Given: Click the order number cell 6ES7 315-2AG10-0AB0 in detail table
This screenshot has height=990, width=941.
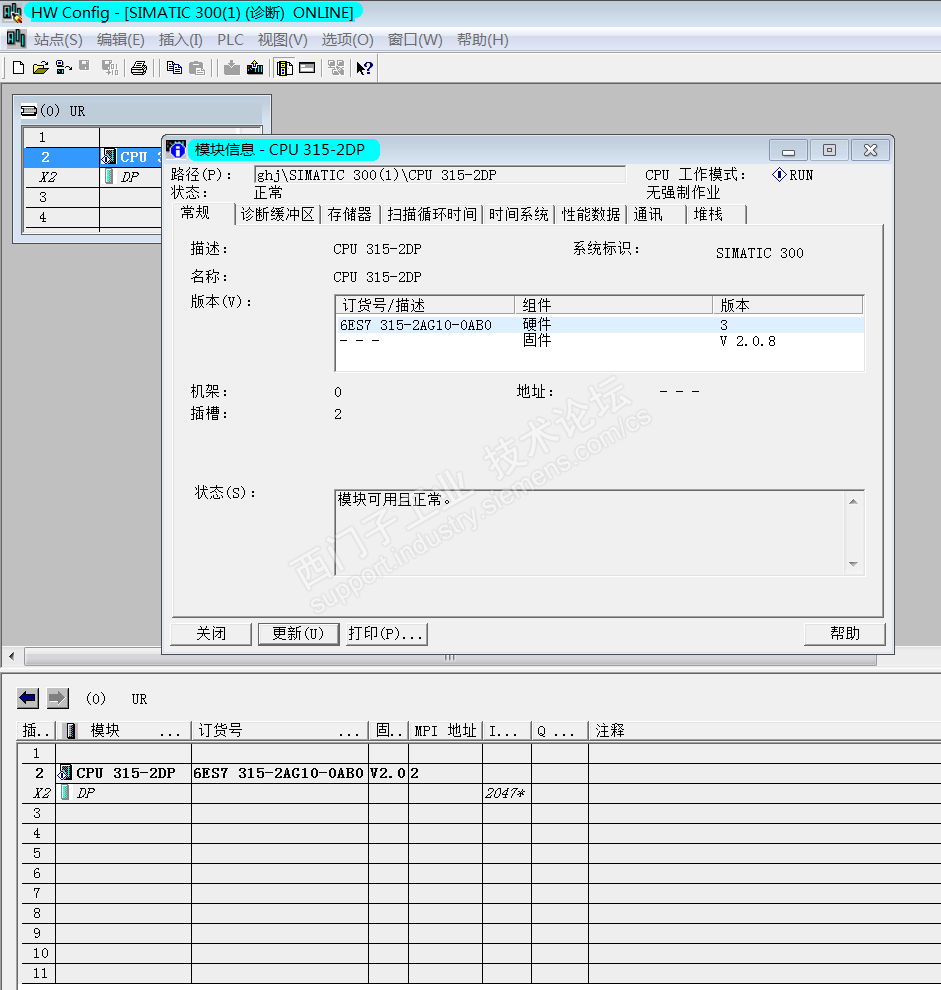Looking at the screenshot, I should point(279,773).
